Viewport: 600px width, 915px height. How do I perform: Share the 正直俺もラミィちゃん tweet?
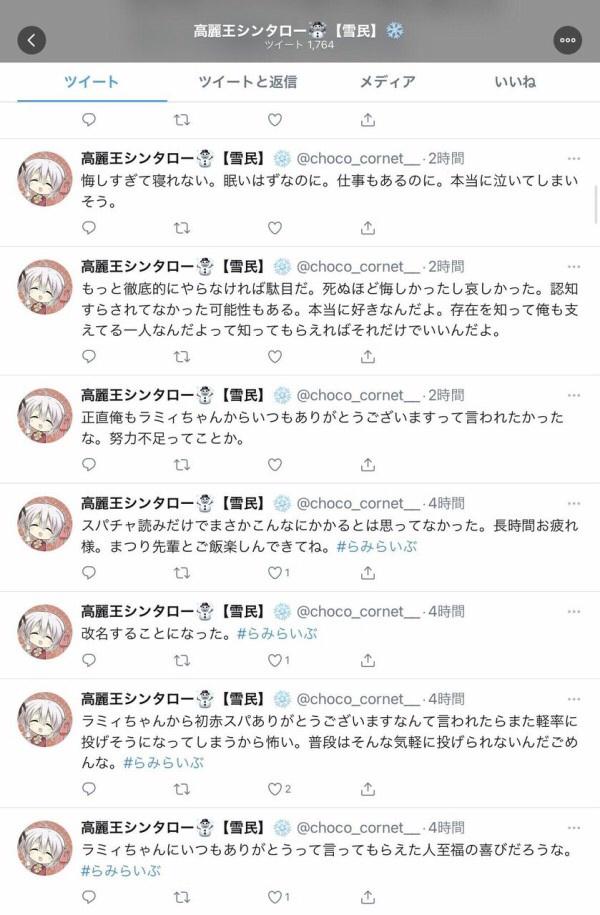368,465
